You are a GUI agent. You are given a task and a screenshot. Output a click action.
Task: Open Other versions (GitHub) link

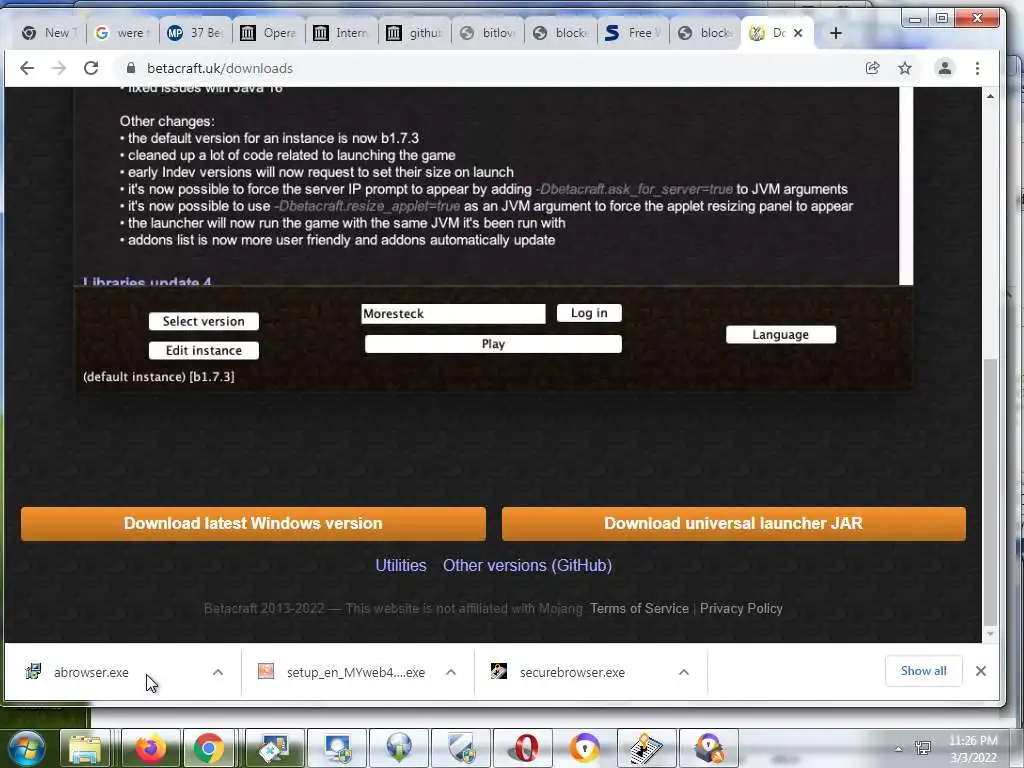pos(527,566)
